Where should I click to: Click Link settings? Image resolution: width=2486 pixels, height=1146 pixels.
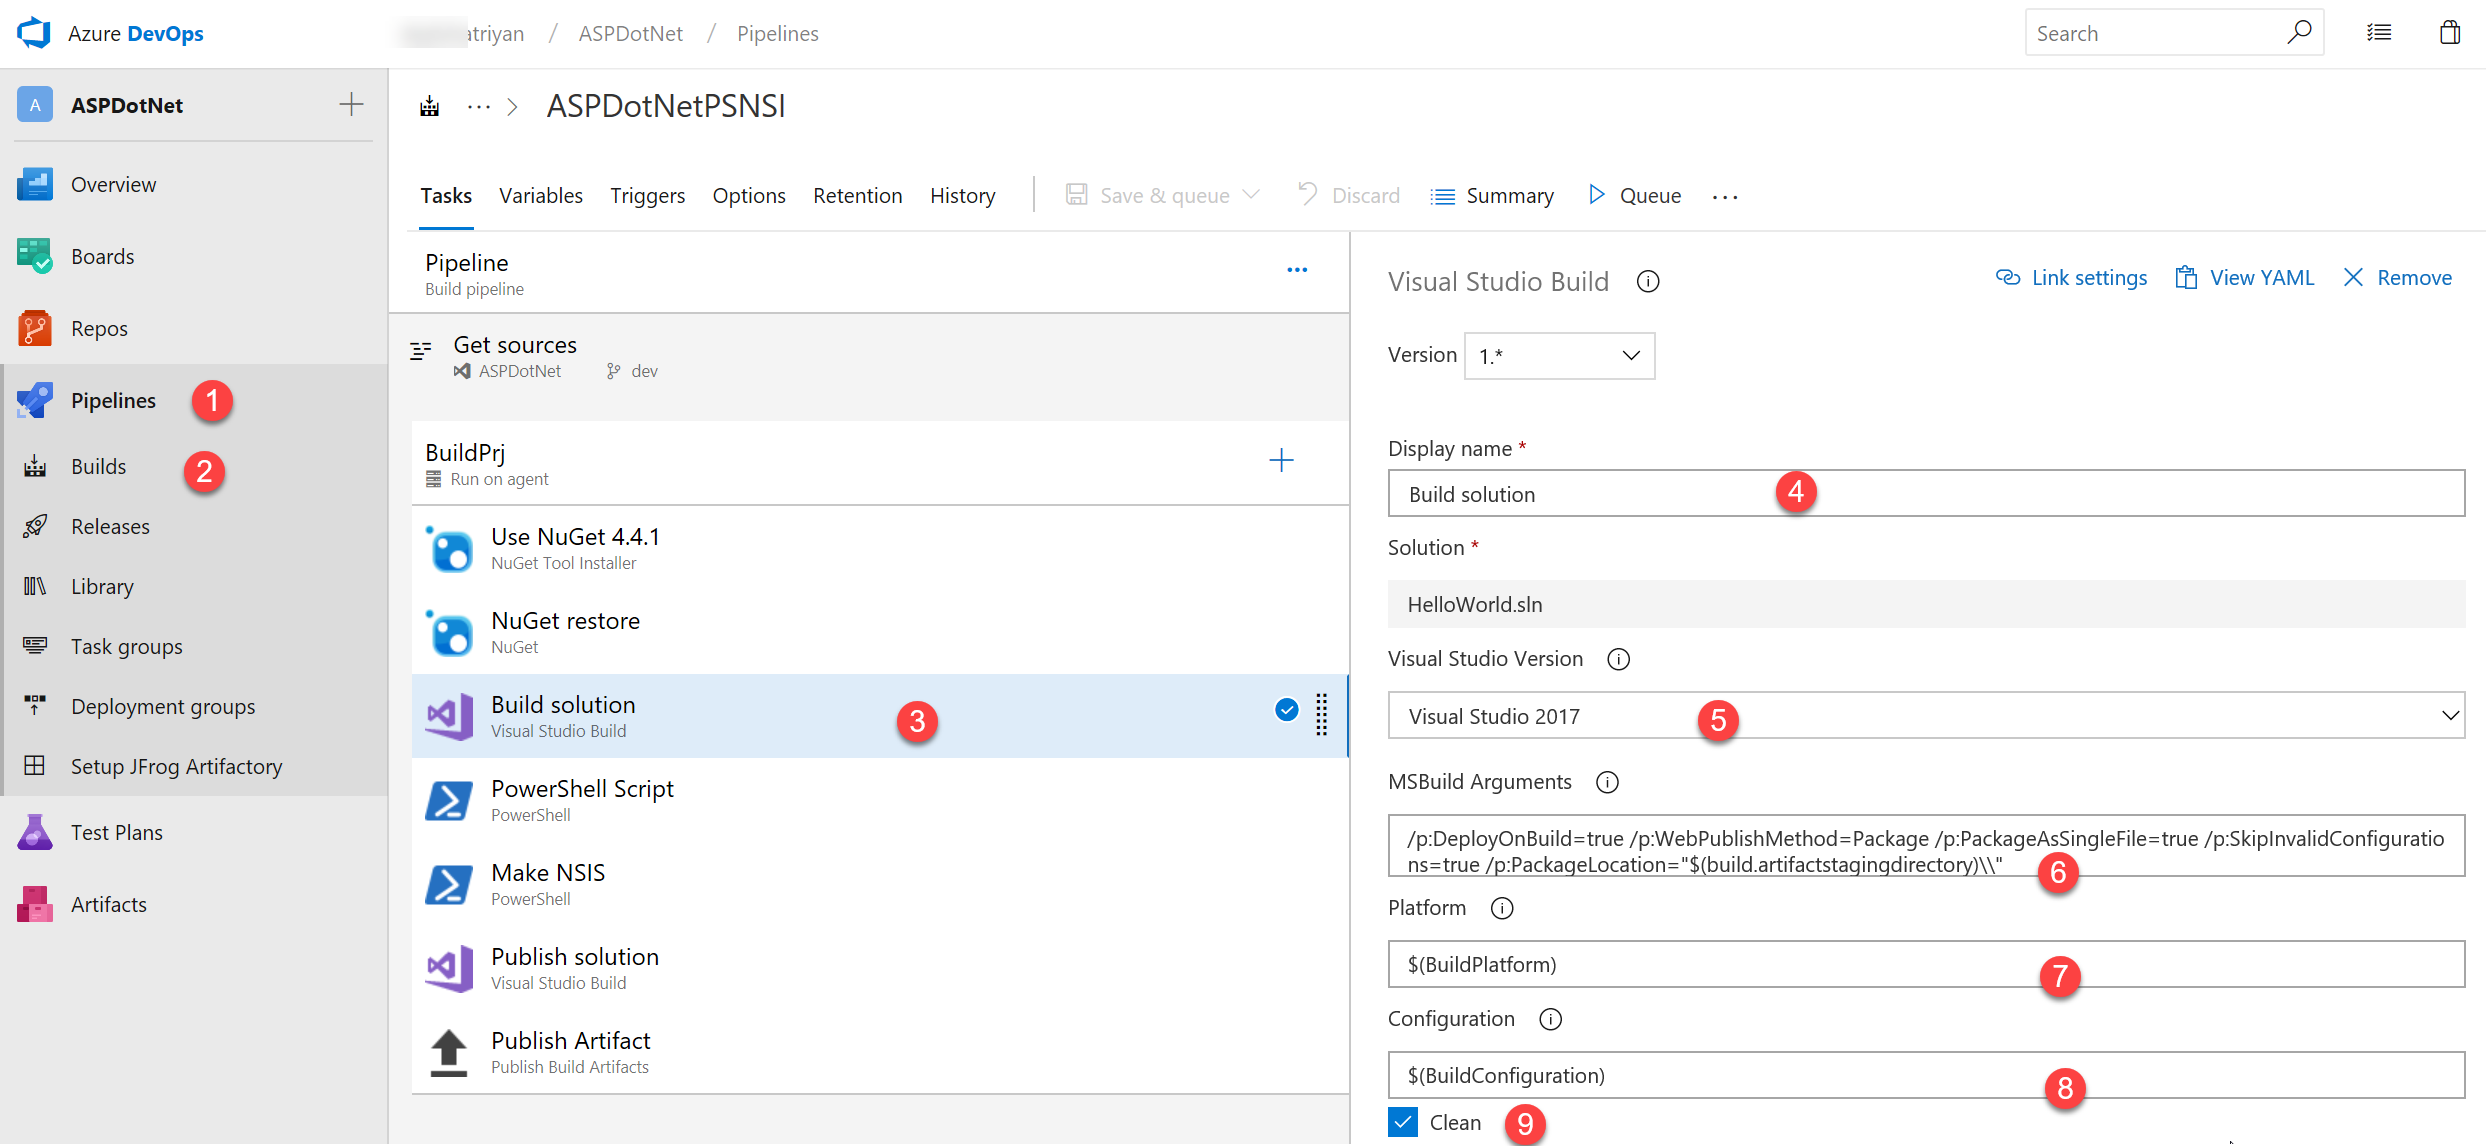[x=2071, y=278]
